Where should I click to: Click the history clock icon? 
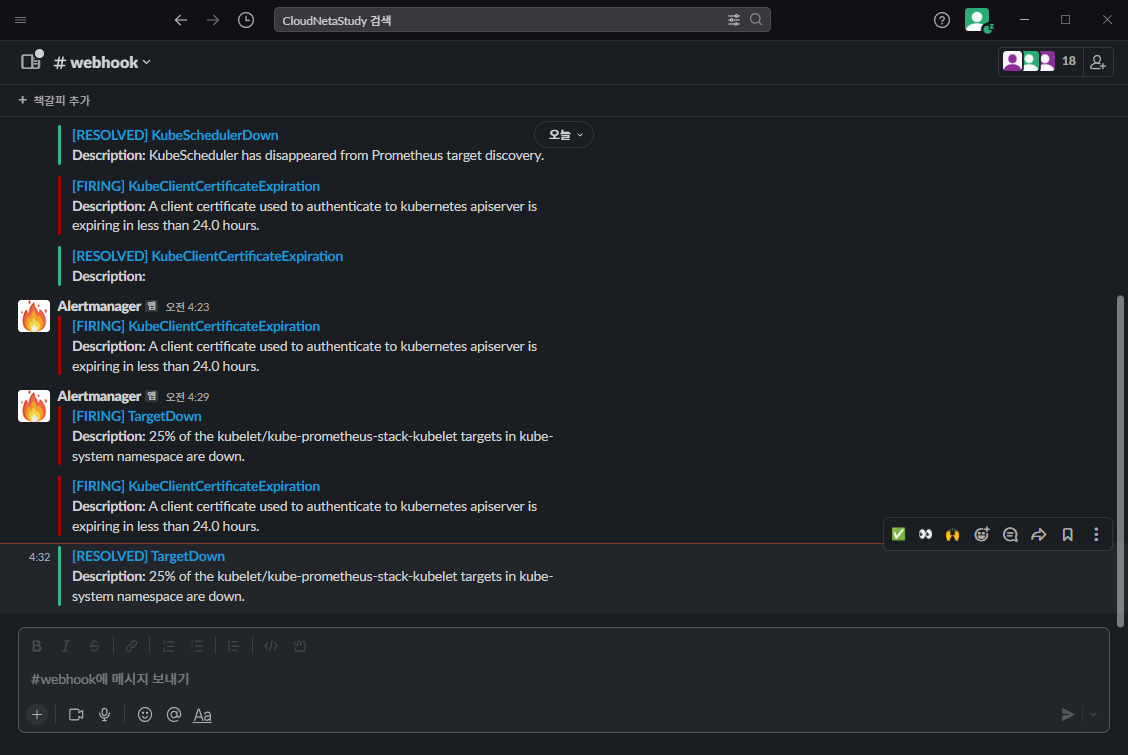coord(246,20)
